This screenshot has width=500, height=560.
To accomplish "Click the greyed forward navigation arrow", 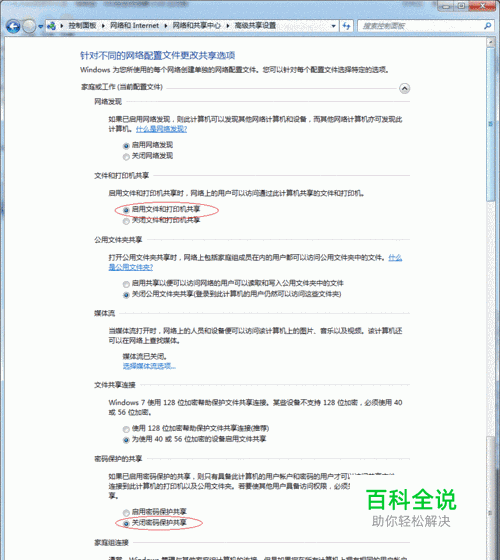I will tap(29, 26).
